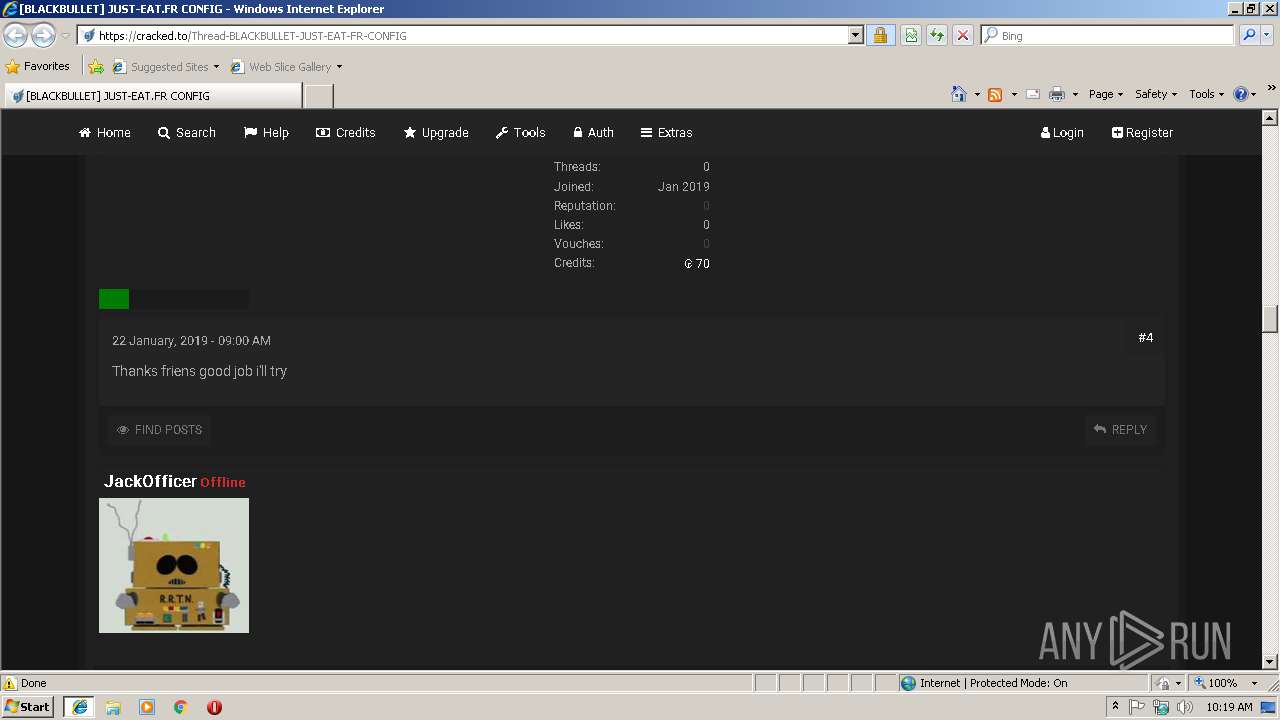
Task: Show hidden tray icons arrow
Action: pyautogui.click(x=1115, y=707)
